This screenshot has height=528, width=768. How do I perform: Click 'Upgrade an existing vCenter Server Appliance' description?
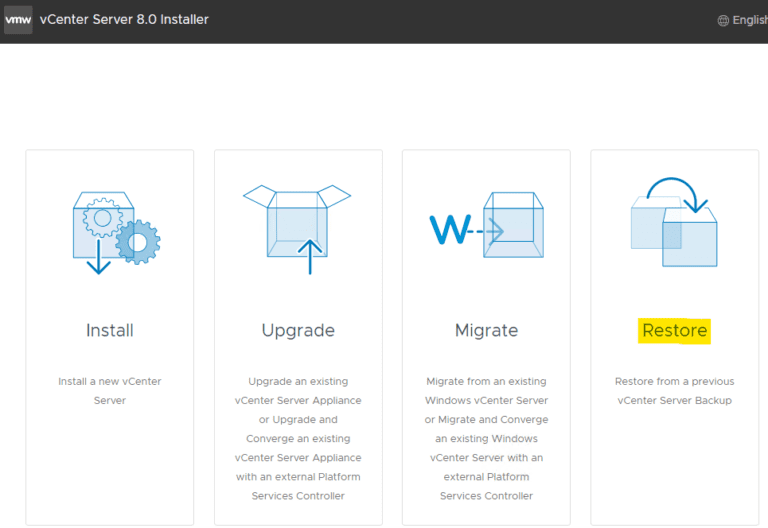tap(298, 438)
